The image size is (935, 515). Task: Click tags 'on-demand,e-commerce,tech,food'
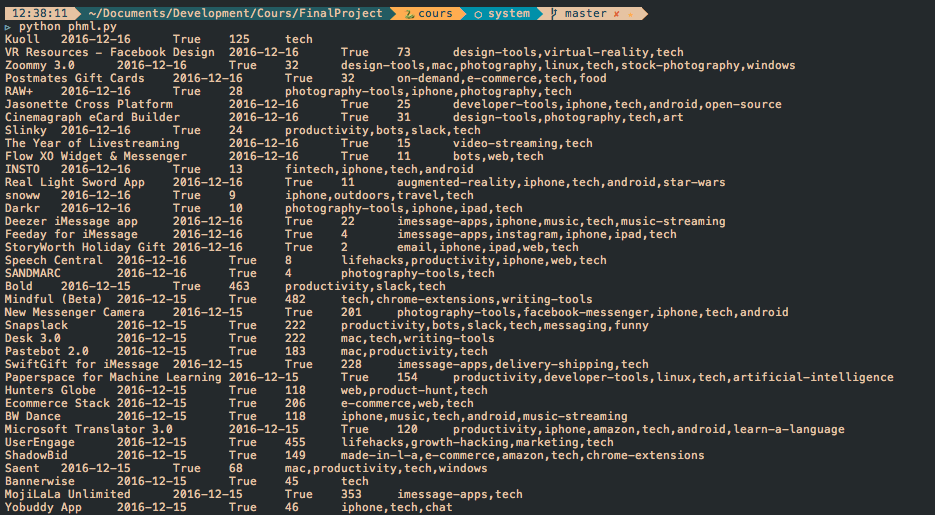[x=502, y=78]
